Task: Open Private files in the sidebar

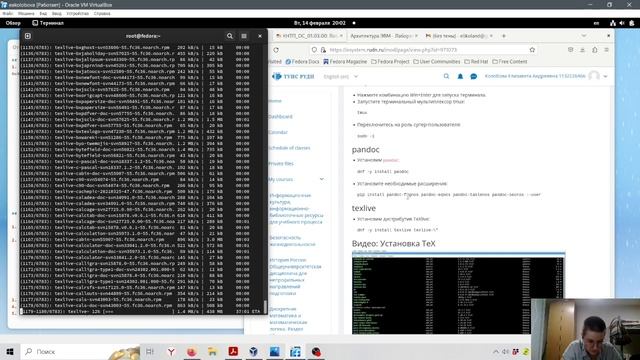Action: click(x=281, y=163)
